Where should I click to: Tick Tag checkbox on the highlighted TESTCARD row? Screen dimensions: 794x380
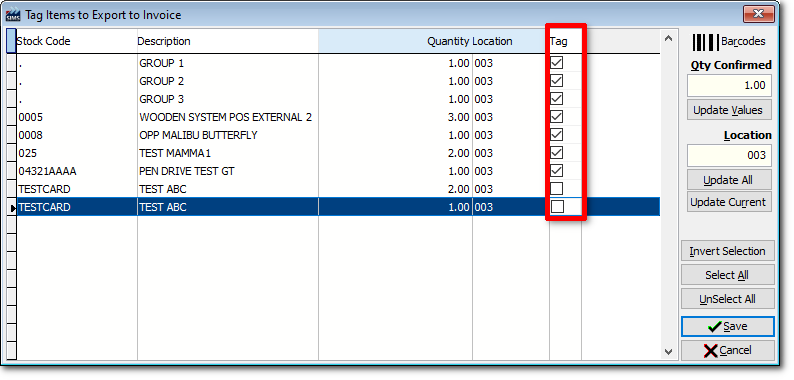pos(557,207)
